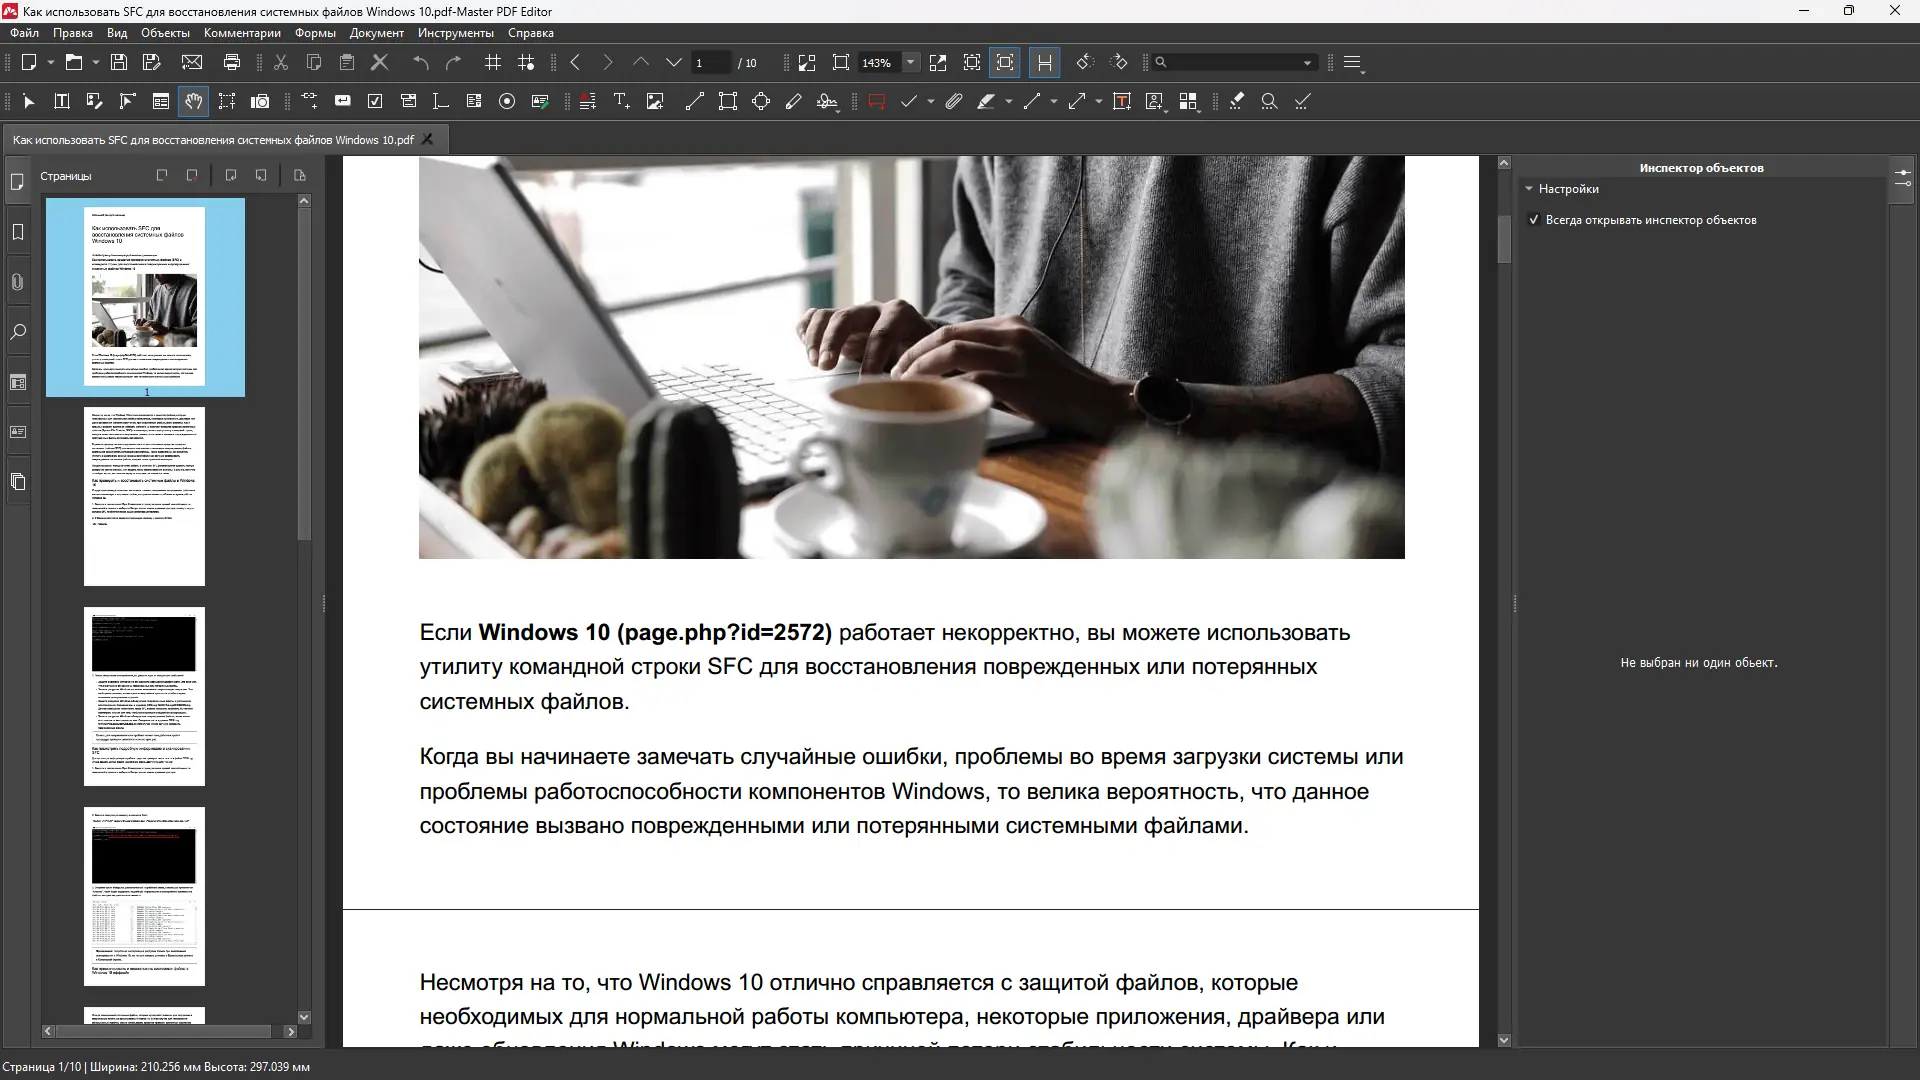This screenshot has height=1080, width=1920.
Task: Uncheck "Всегда открывать инспектор объектов"
Action: pyautogui.click(x=1534, y=220)
